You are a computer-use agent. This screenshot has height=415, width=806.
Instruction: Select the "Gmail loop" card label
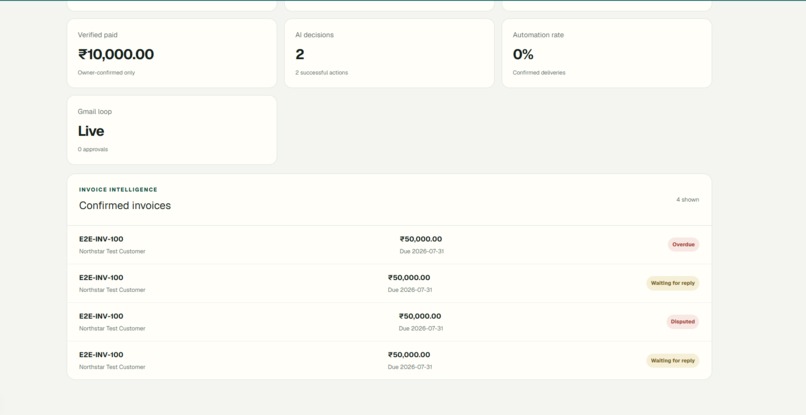click(95, 112)
